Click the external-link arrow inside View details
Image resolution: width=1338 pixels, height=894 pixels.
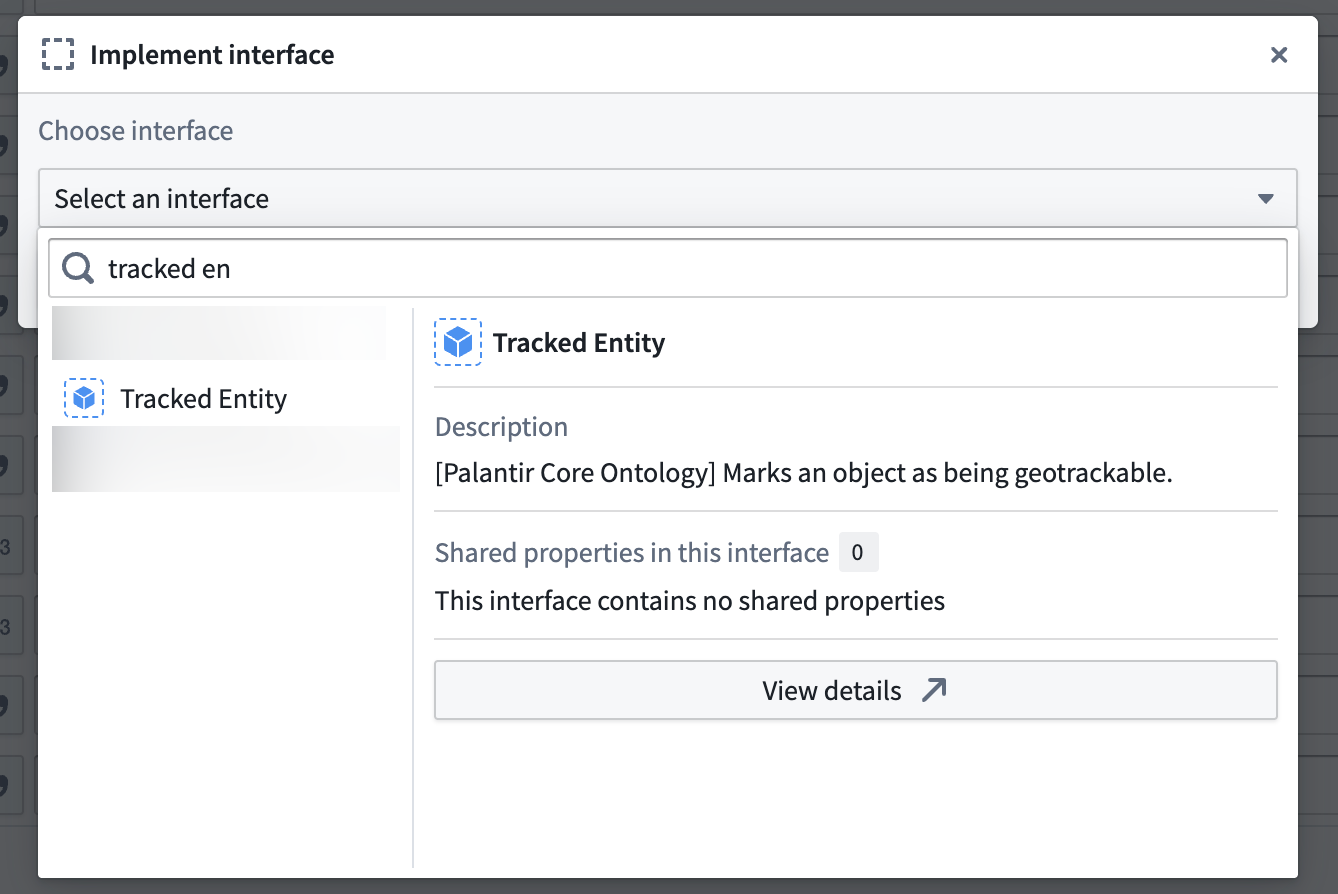point(934,690)
